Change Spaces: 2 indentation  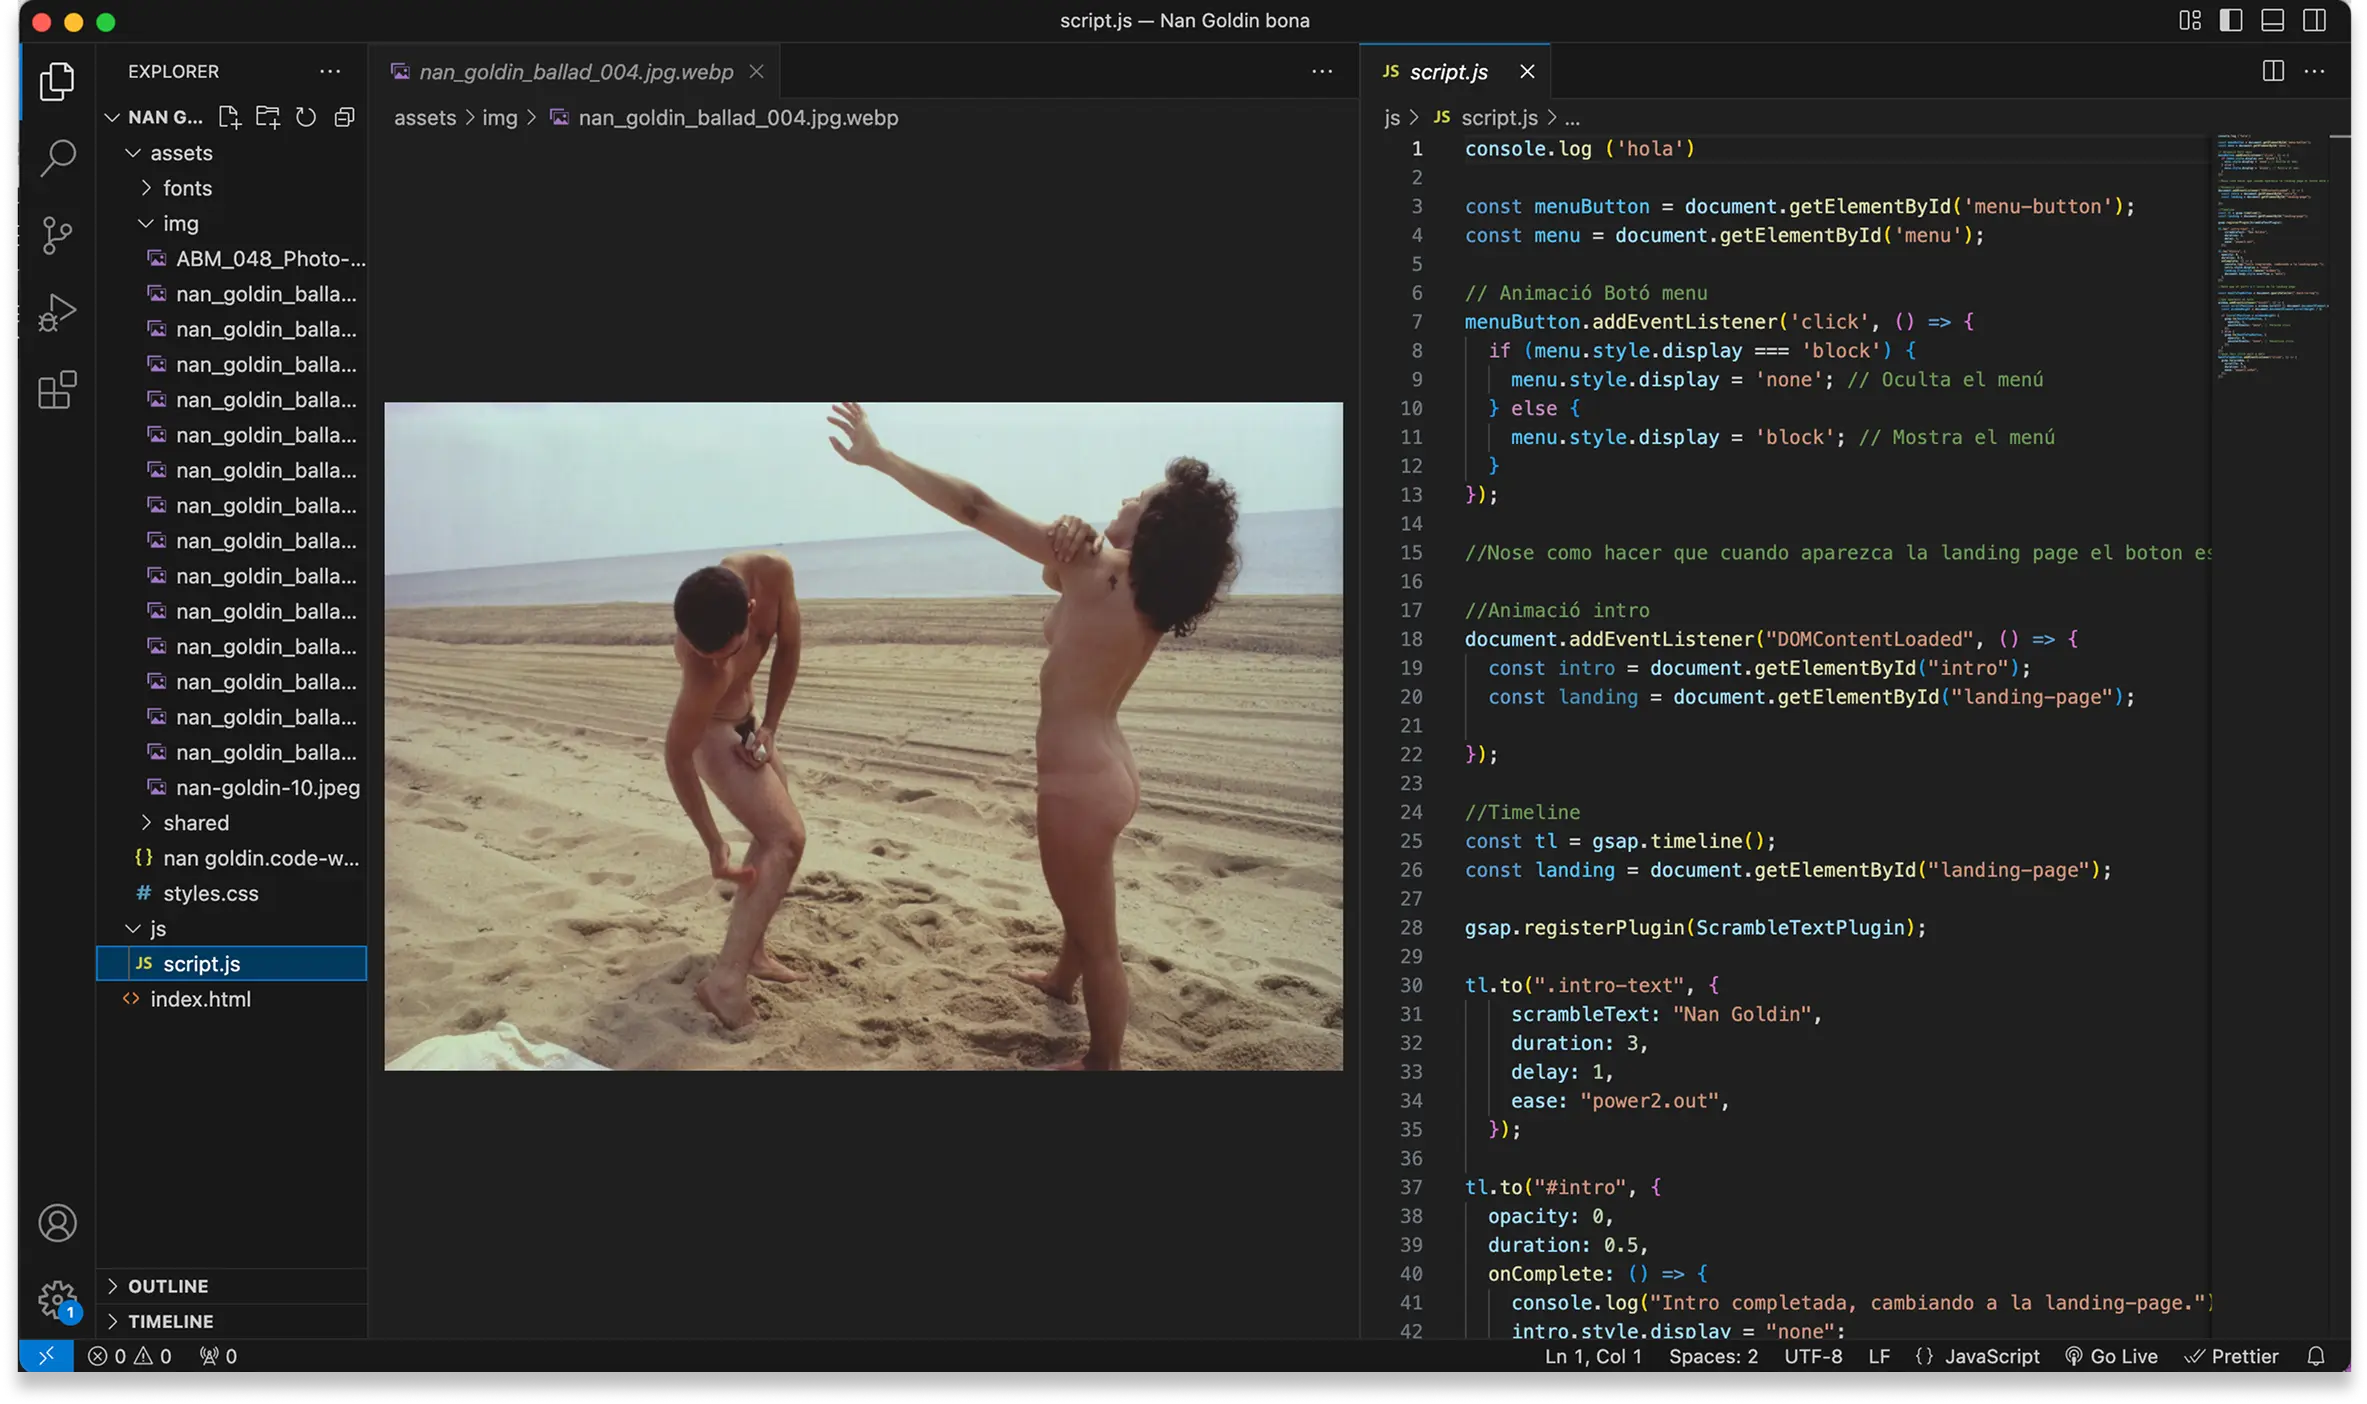click(1713, 1356)
